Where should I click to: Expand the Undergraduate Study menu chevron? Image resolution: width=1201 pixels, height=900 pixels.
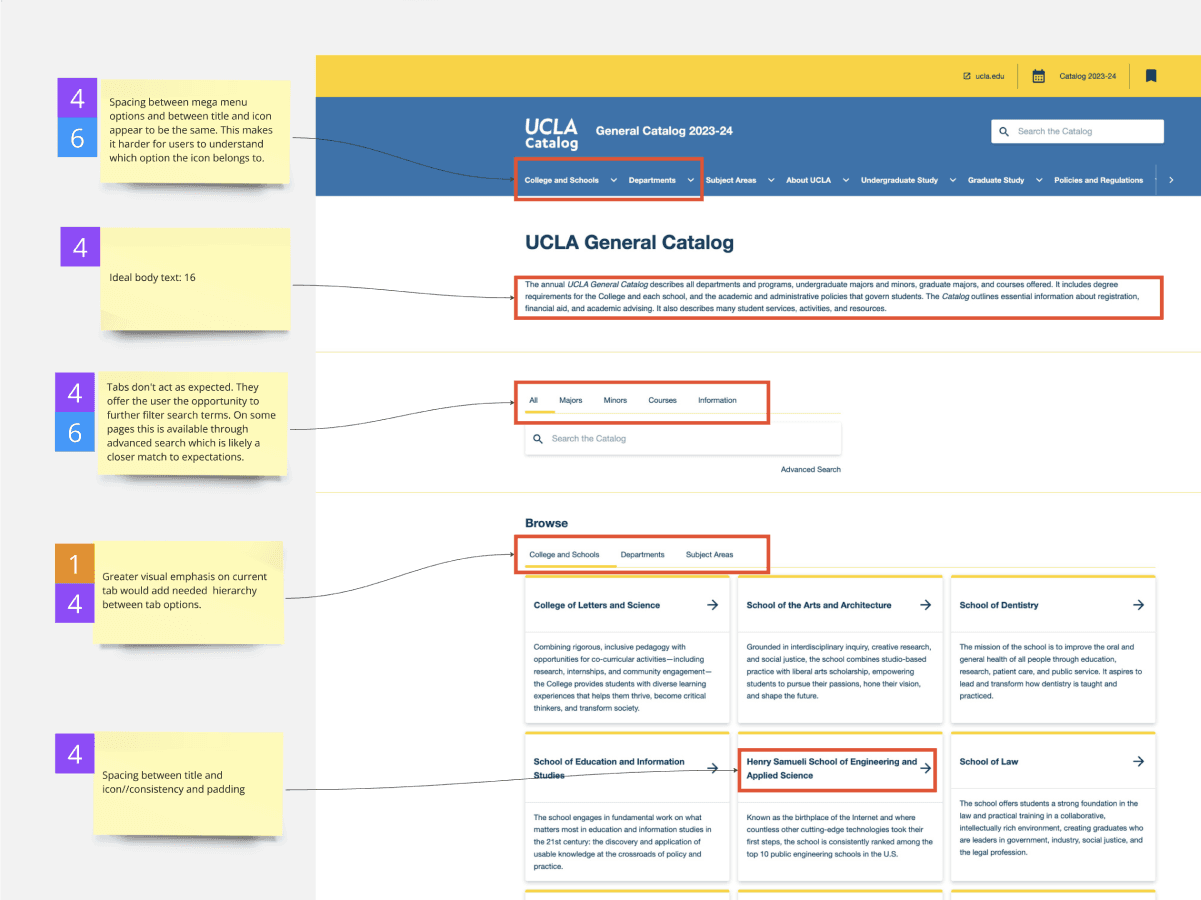click(x=953, y=180)
